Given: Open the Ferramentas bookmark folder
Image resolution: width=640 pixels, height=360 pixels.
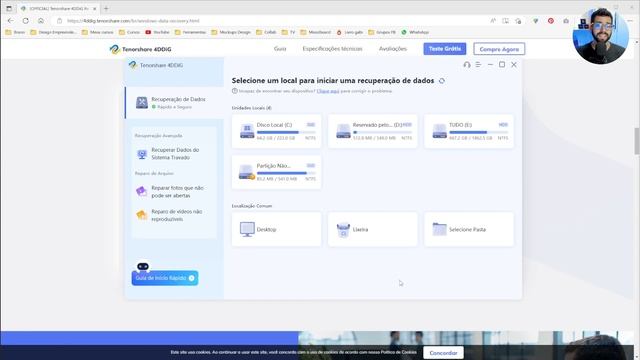Looking at the screenshot, I should pyautogui.click(x=190, y=32).
